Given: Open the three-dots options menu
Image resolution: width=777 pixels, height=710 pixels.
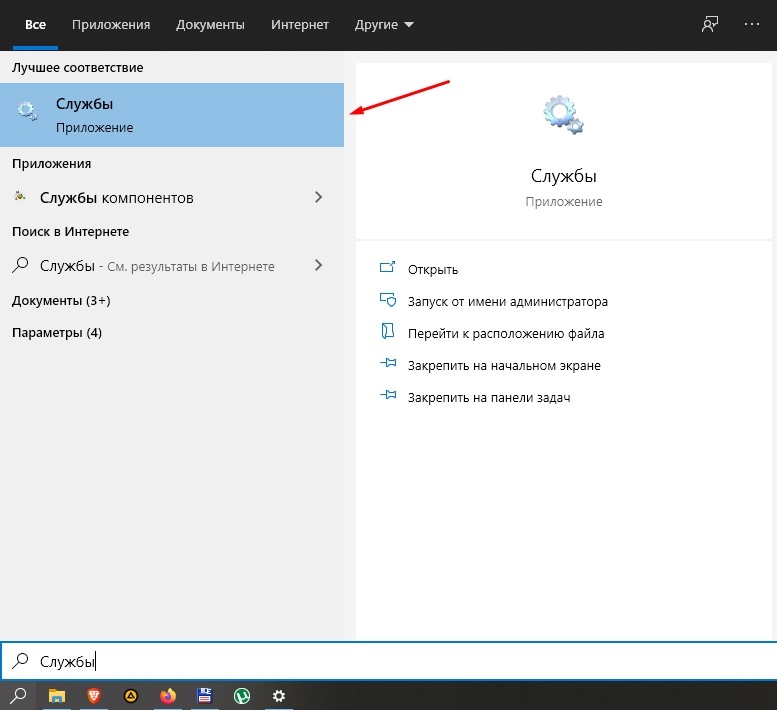Looking at the screenshot, I should click(x=752, y=24).
